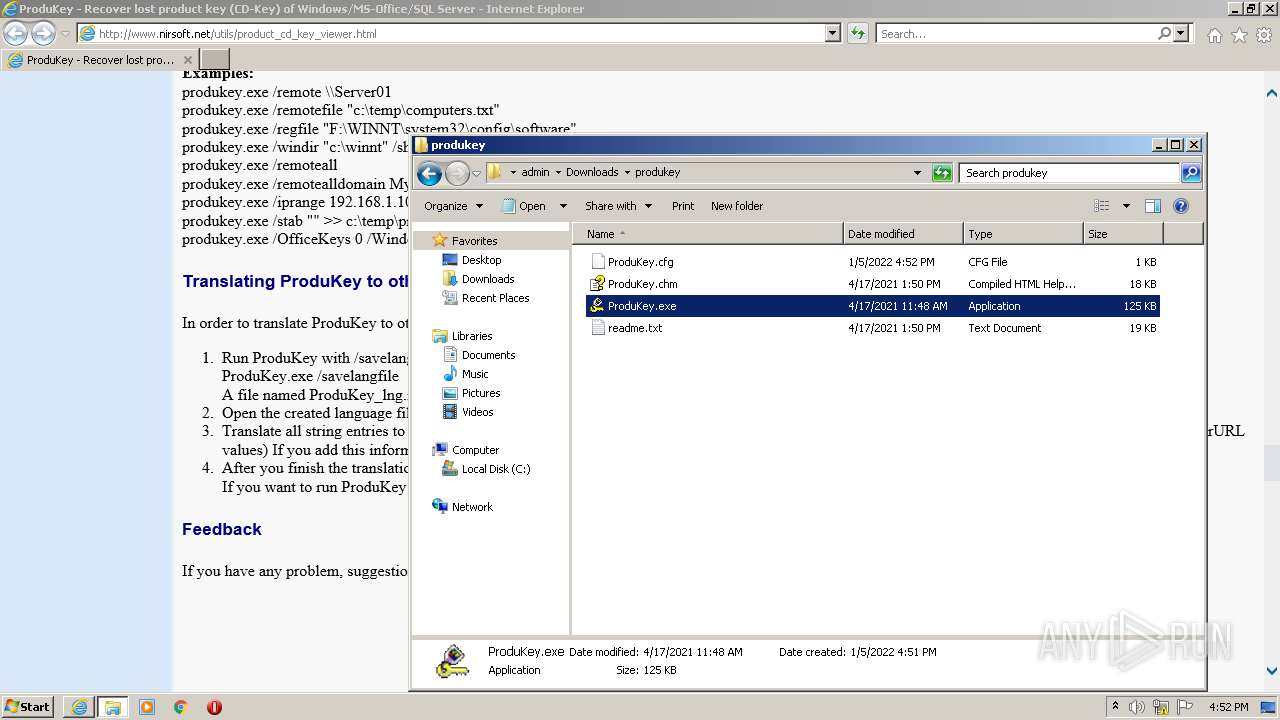Viewport: 1280px width, 720px height.
Task: Click the Explorer forward arrow button
Action: pyautogui.click(x=457, y=174)
